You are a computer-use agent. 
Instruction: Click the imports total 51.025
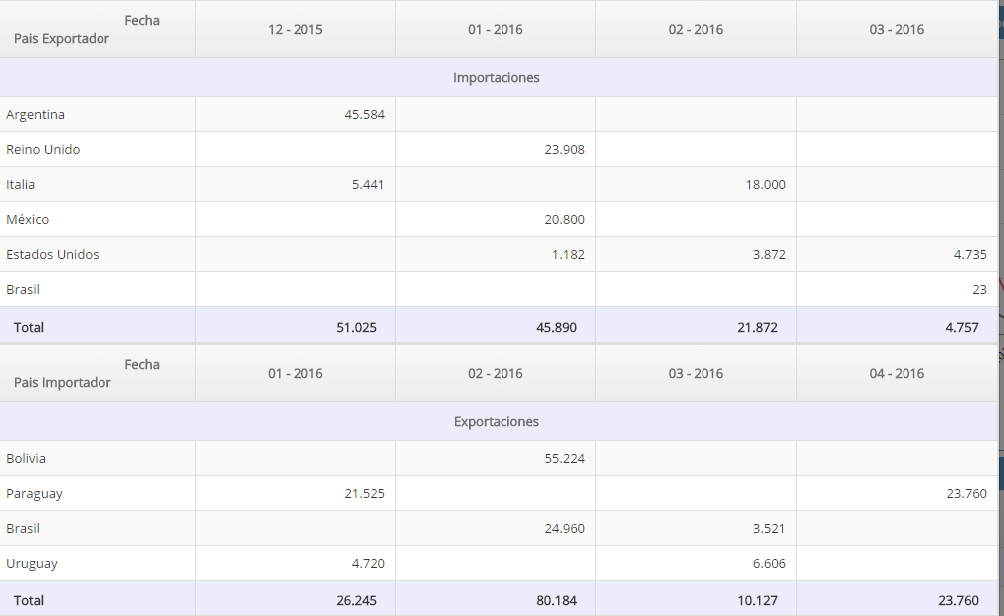356,327
